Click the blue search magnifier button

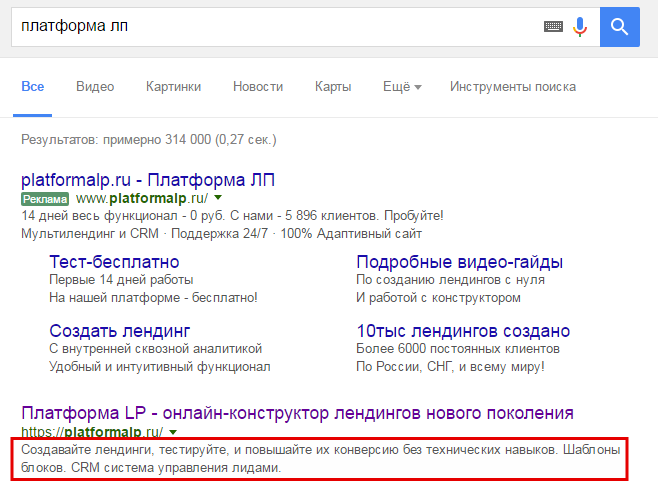(619, 26)
